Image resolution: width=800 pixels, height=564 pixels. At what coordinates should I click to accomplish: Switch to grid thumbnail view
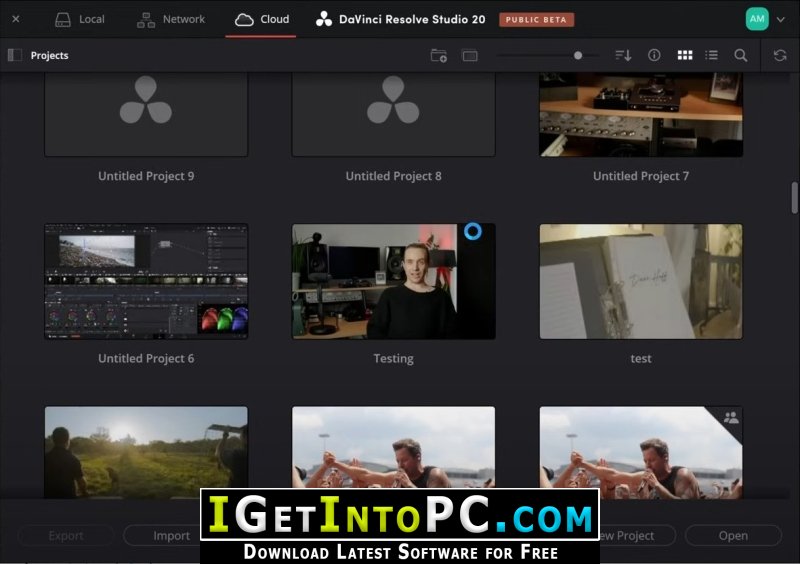click(x=685, y=55)
